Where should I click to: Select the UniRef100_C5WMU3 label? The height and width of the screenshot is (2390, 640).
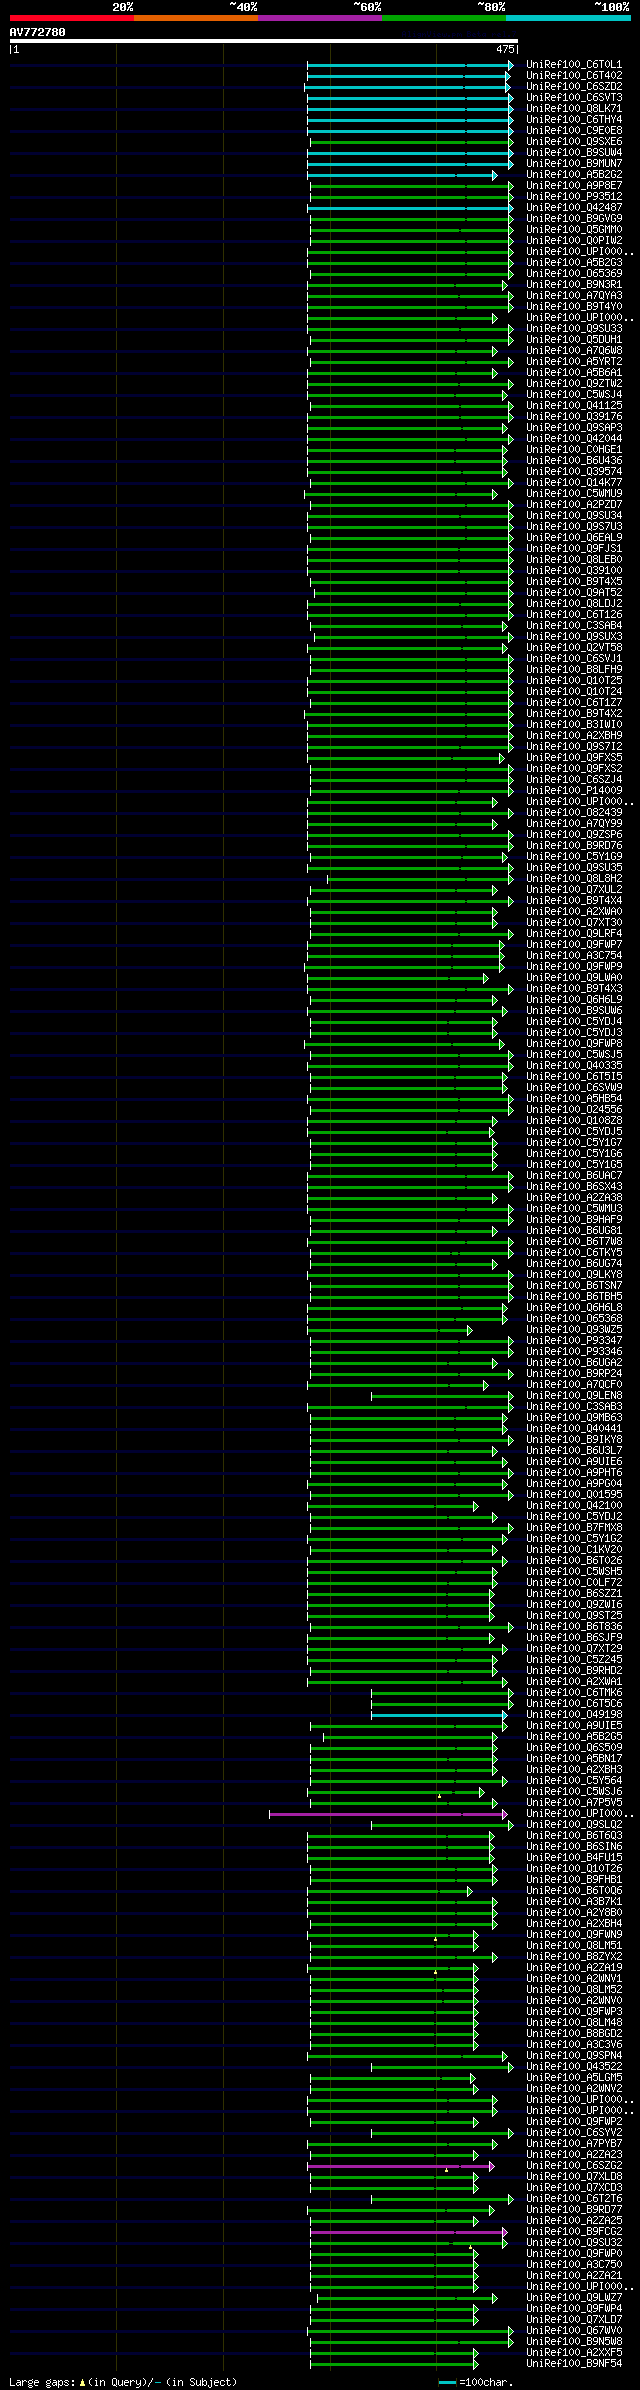click(574, 1208)
